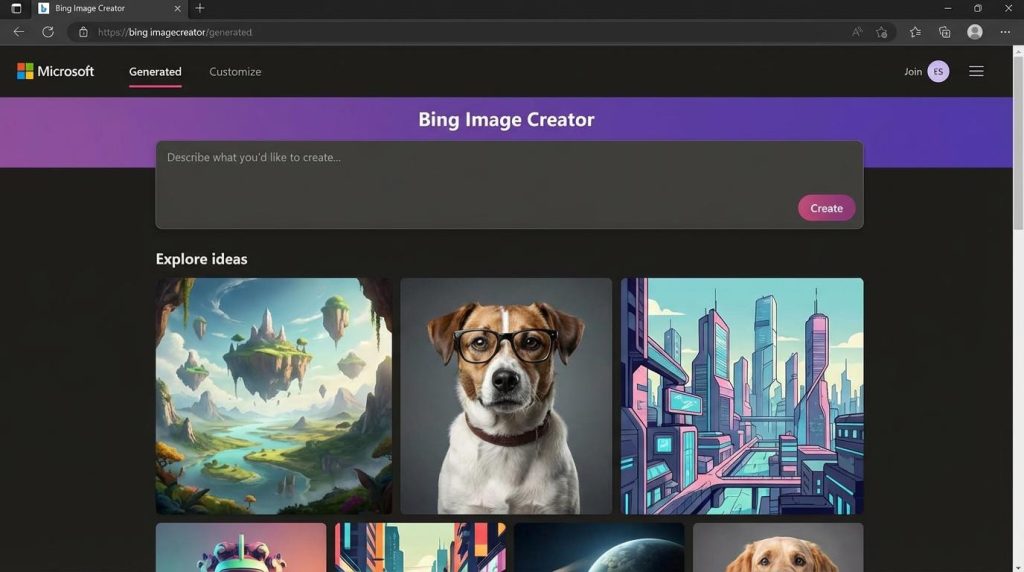Click the read aloud icon in address bar
1024x572 pixels.
(857, 32)
